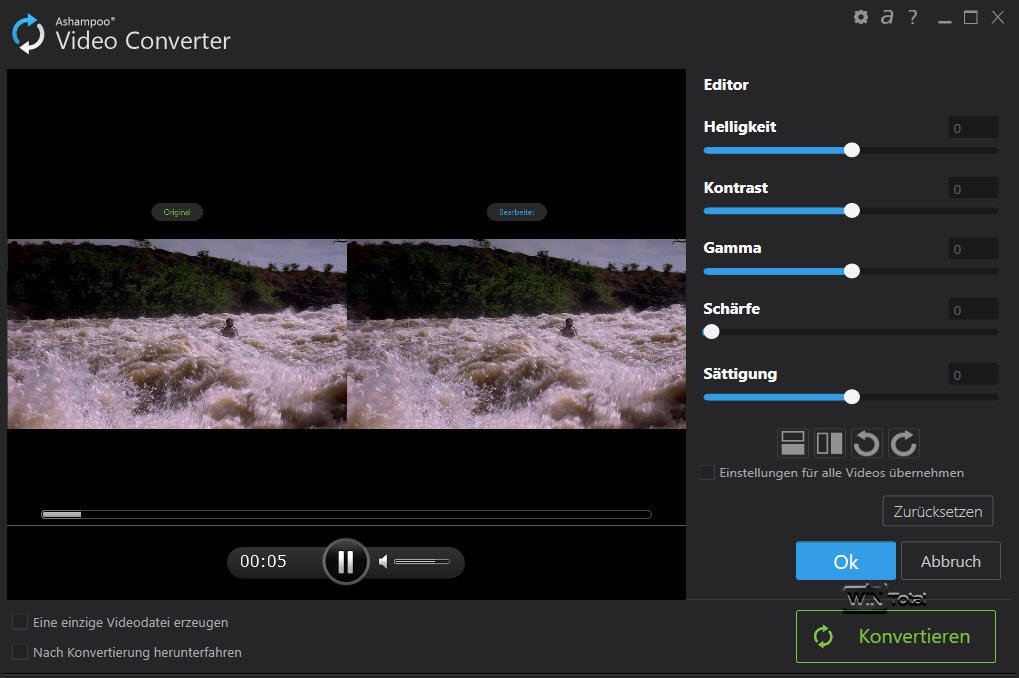
Task: Click the Ashampoo 'a' icon in title bar
Action: (x=886, y=17)
